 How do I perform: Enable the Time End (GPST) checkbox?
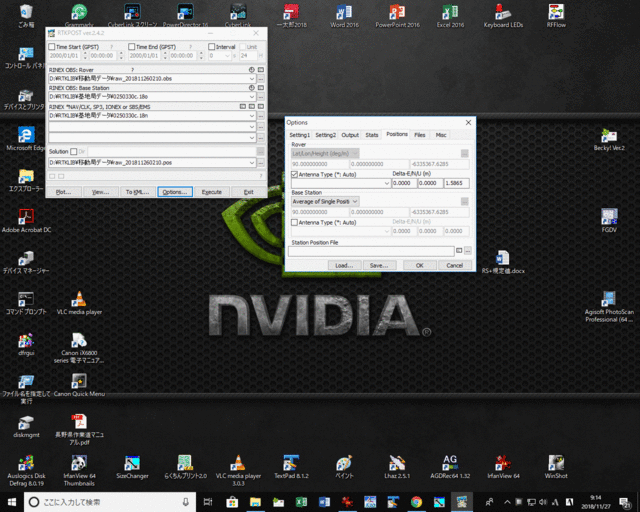tap(131, 47)
